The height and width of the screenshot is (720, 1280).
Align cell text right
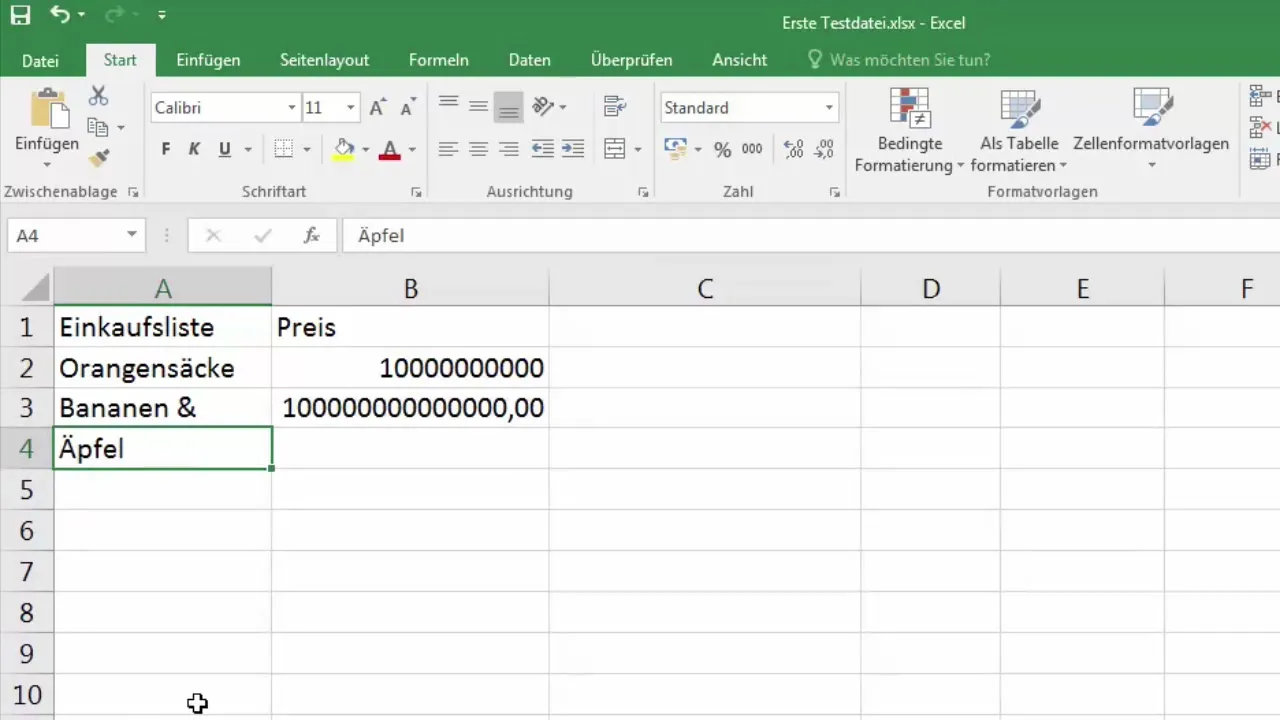508,149
